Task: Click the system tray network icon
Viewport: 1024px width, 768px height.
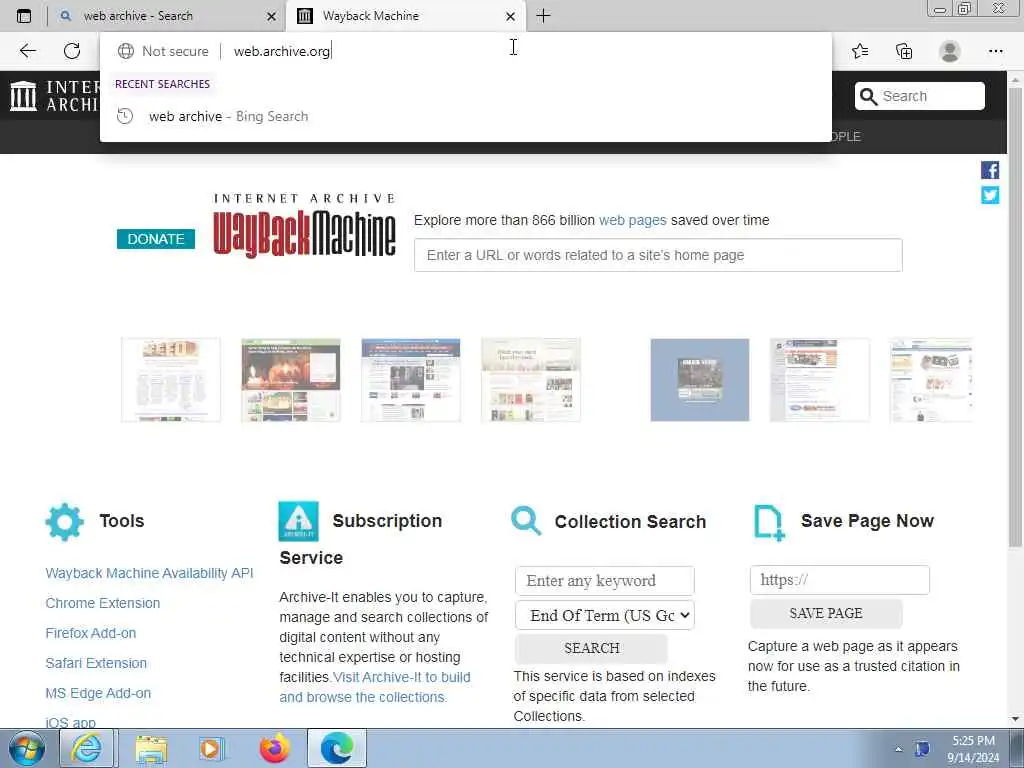Action: [922, 748]
